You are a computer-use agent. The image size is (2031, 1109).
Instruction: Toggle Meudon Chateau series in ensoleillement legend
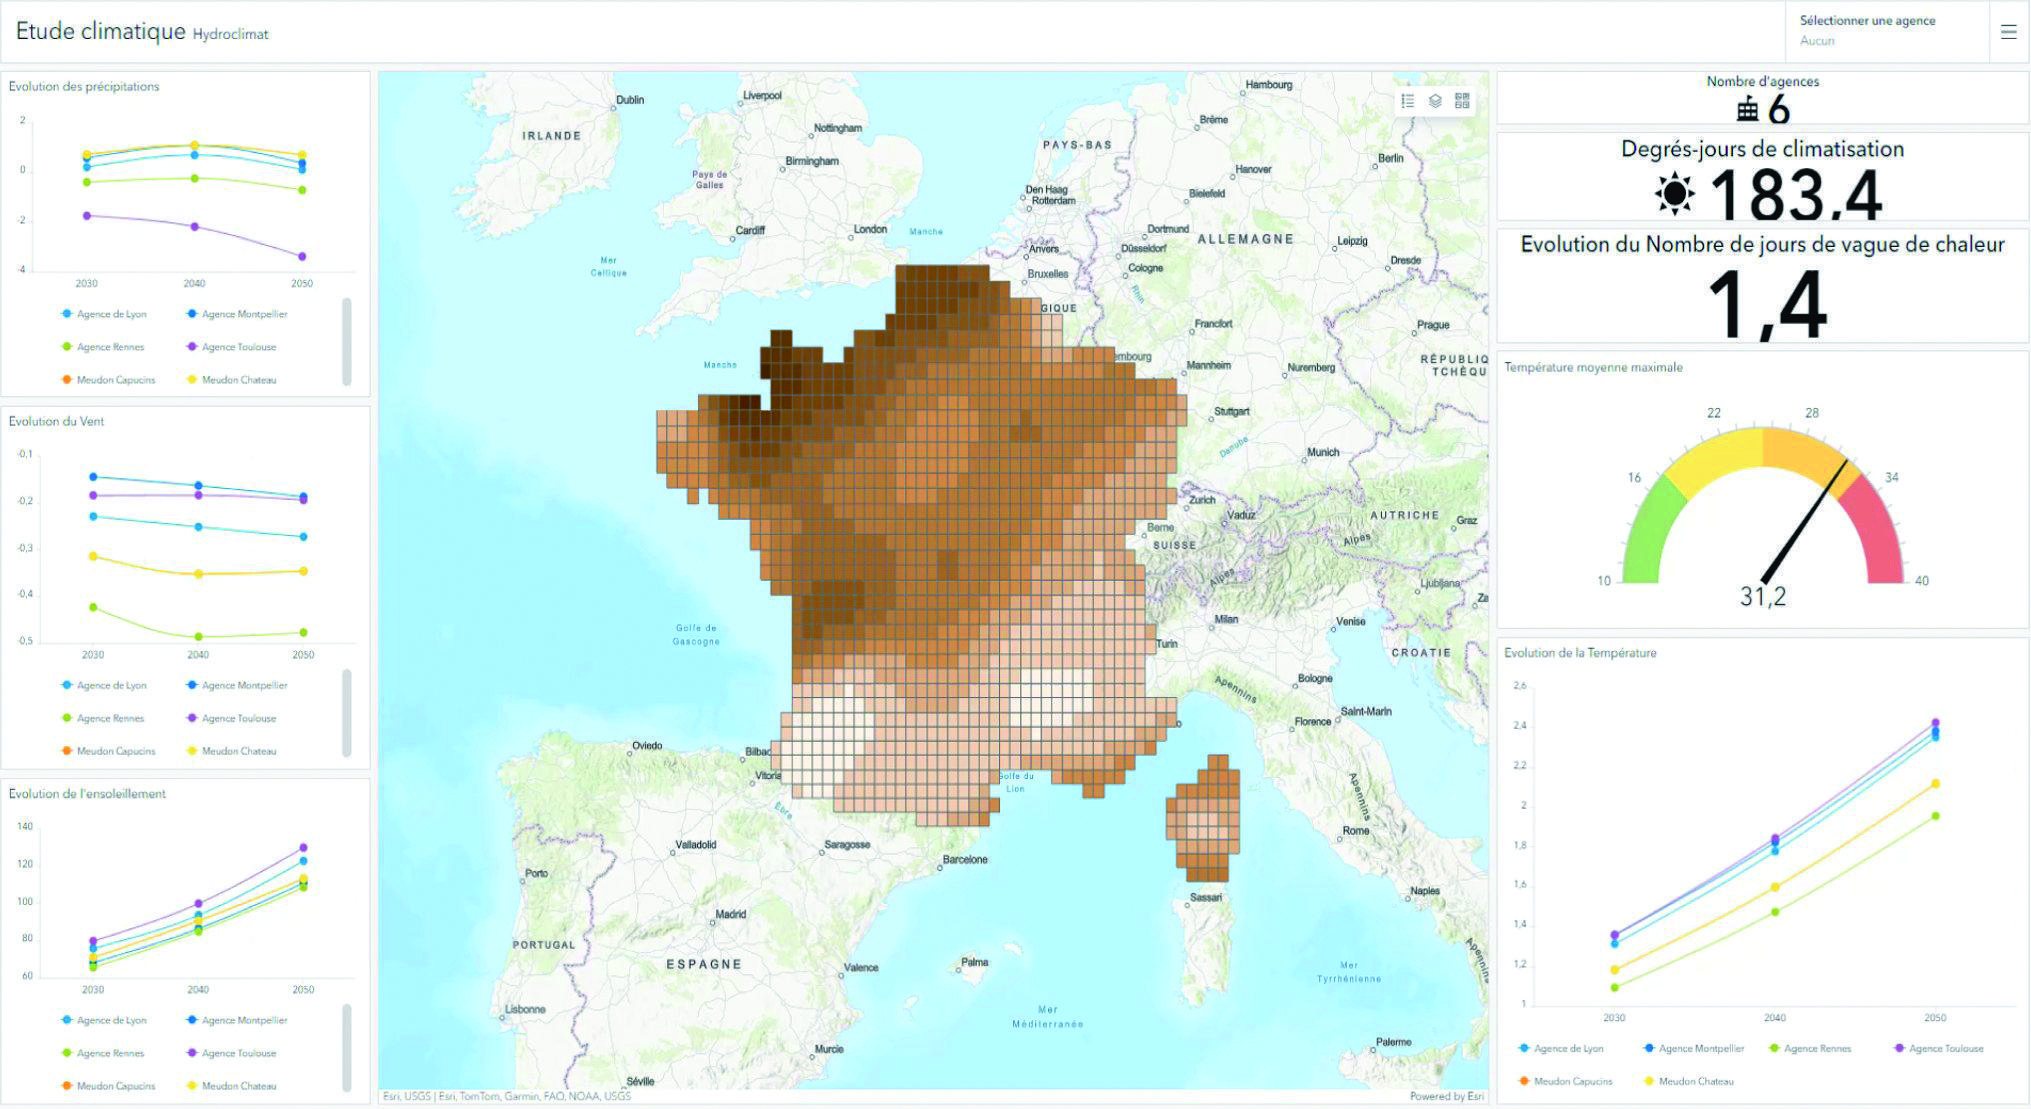[231, 1086]
